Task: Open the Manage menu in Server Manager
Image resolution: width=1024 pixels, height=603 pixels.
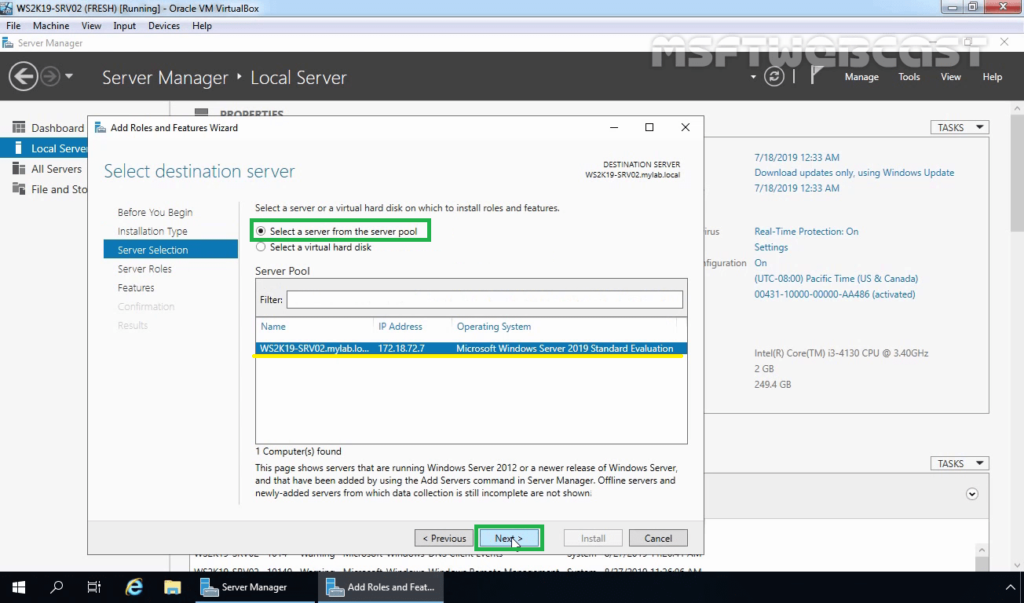Action: tap(861, 76)
